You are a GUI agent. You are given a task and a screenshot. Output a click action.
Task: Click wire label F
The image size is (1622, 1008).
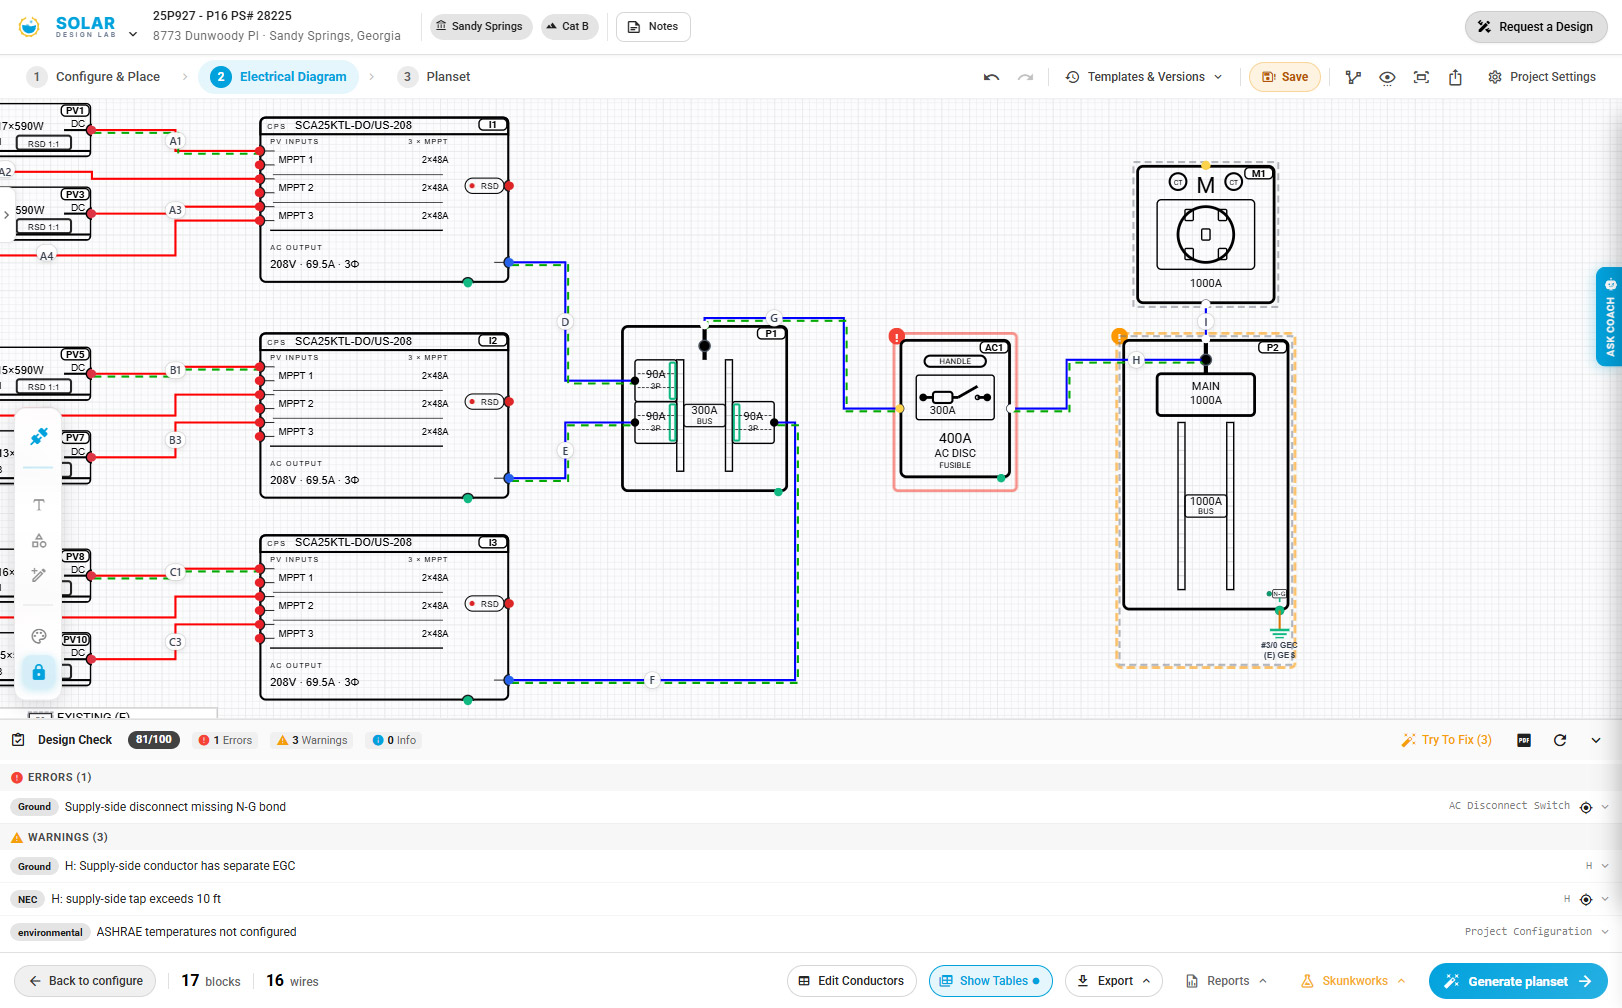[652, 680]
